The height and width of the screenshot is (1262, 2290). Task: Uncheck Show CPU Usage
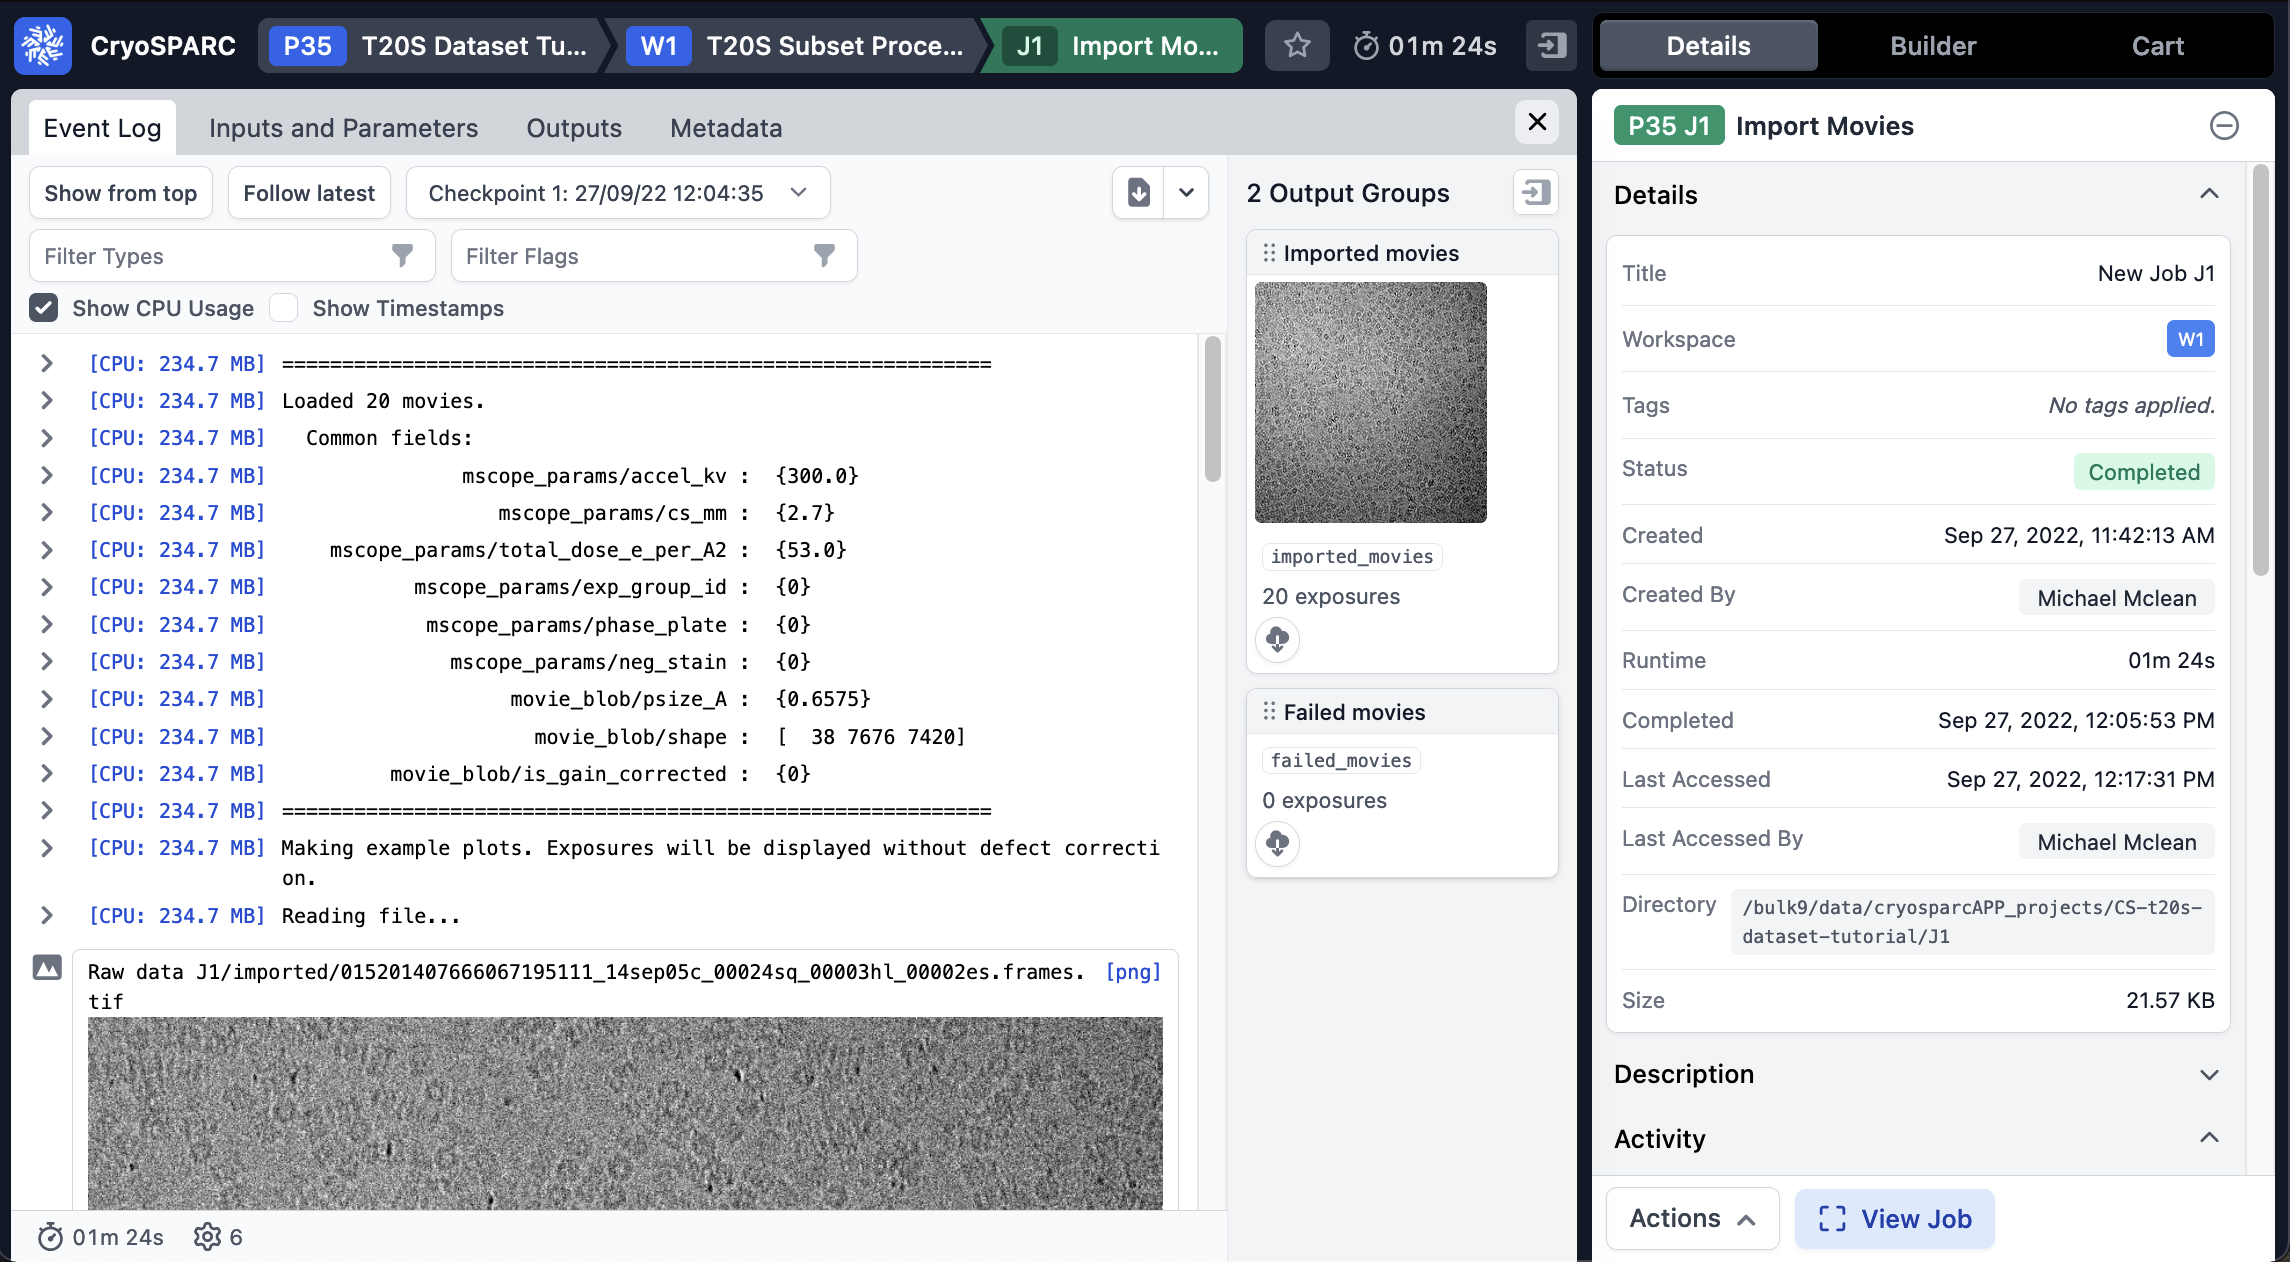tap(43, 308)
